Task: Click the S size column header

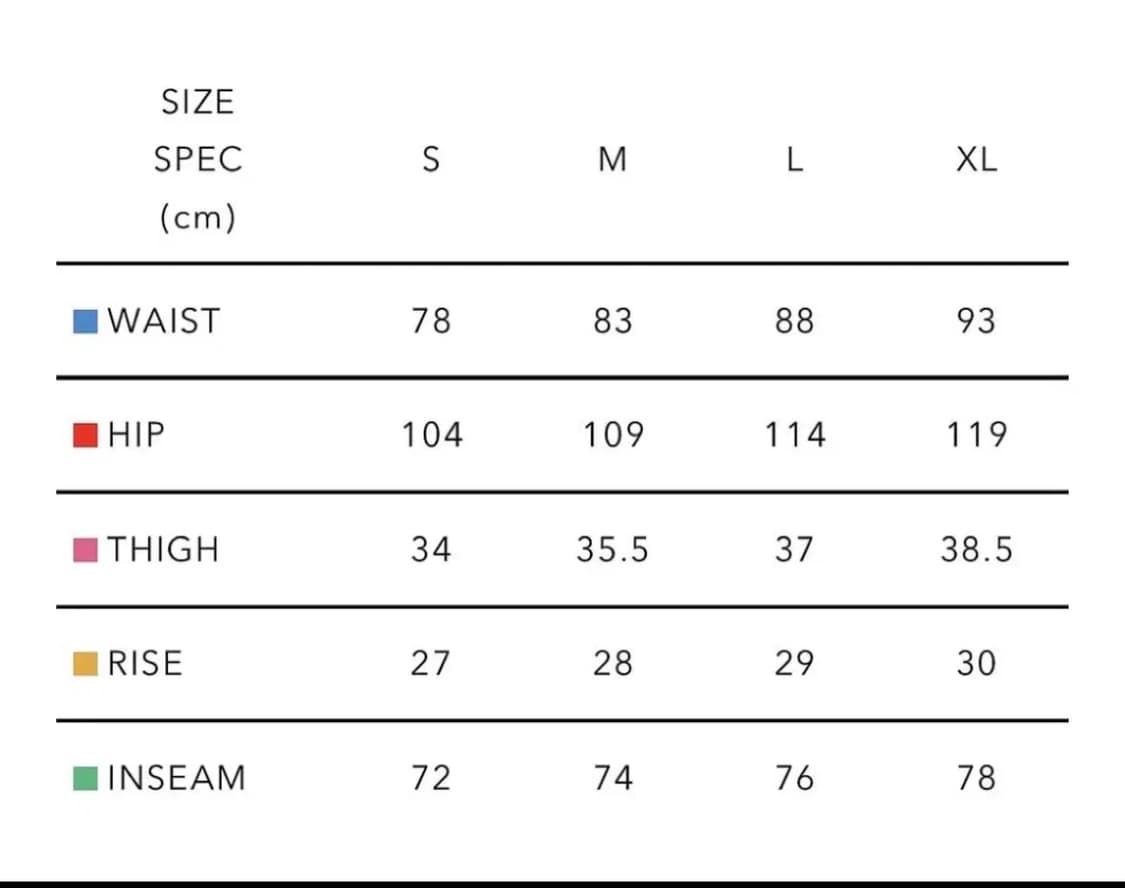Action: (431, 160)
